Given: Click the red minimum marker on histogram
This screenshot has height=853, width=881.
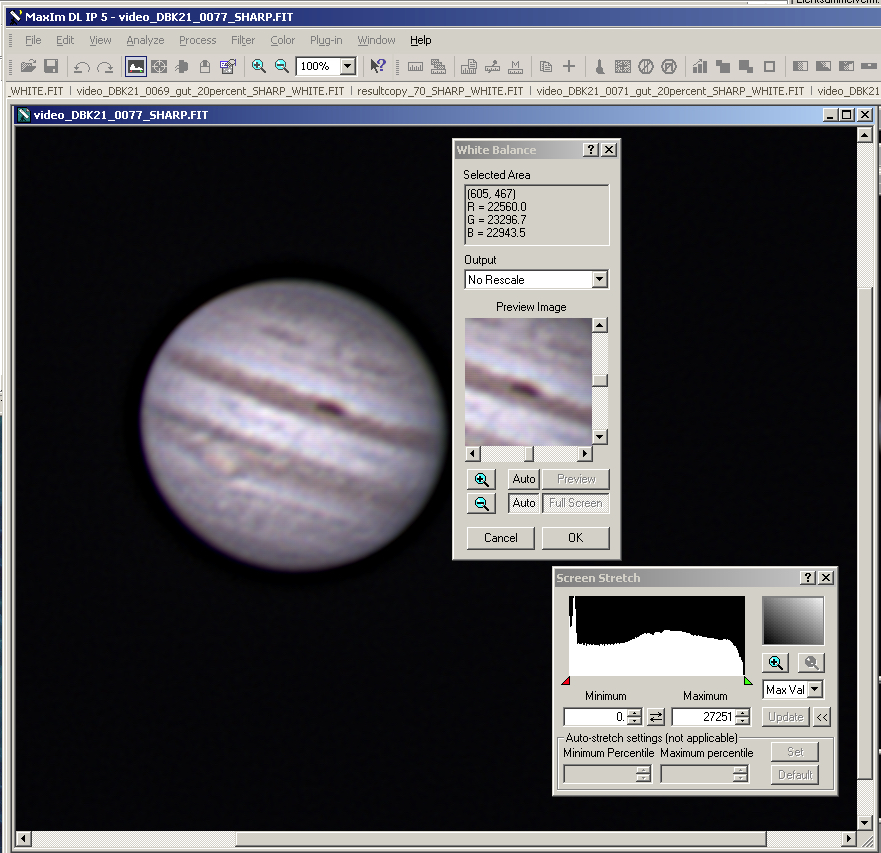Looking at the screenshot, I should pos(566,680).
